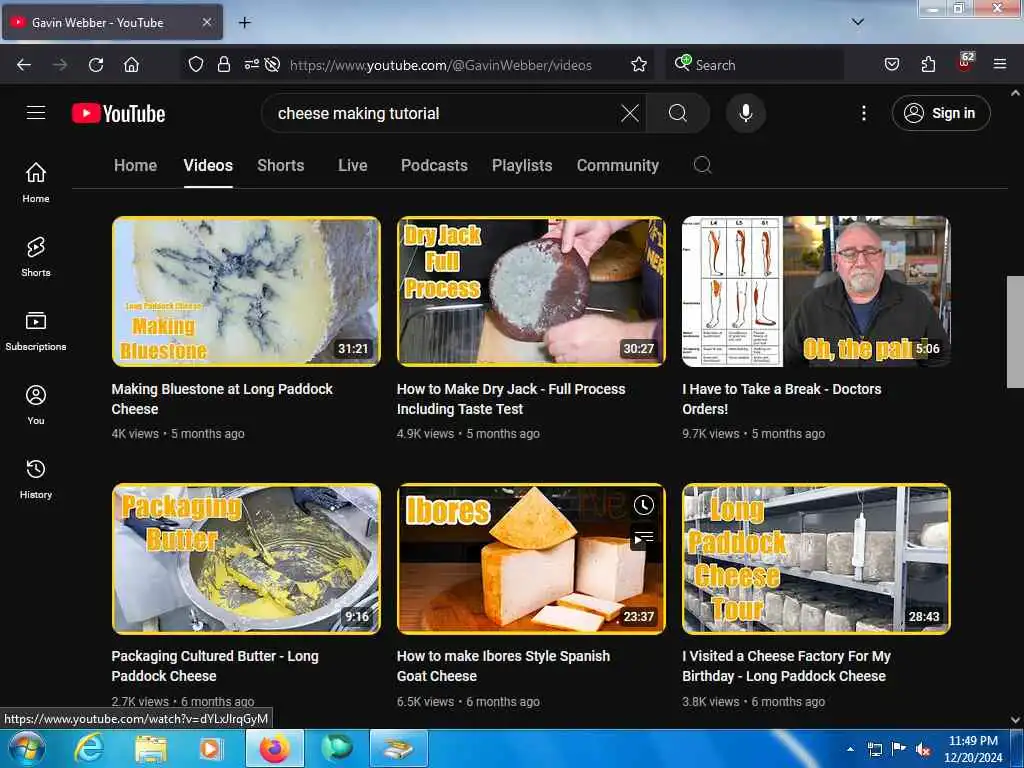Save the page to Pocket
The image size is (1024, 768).
892,64
